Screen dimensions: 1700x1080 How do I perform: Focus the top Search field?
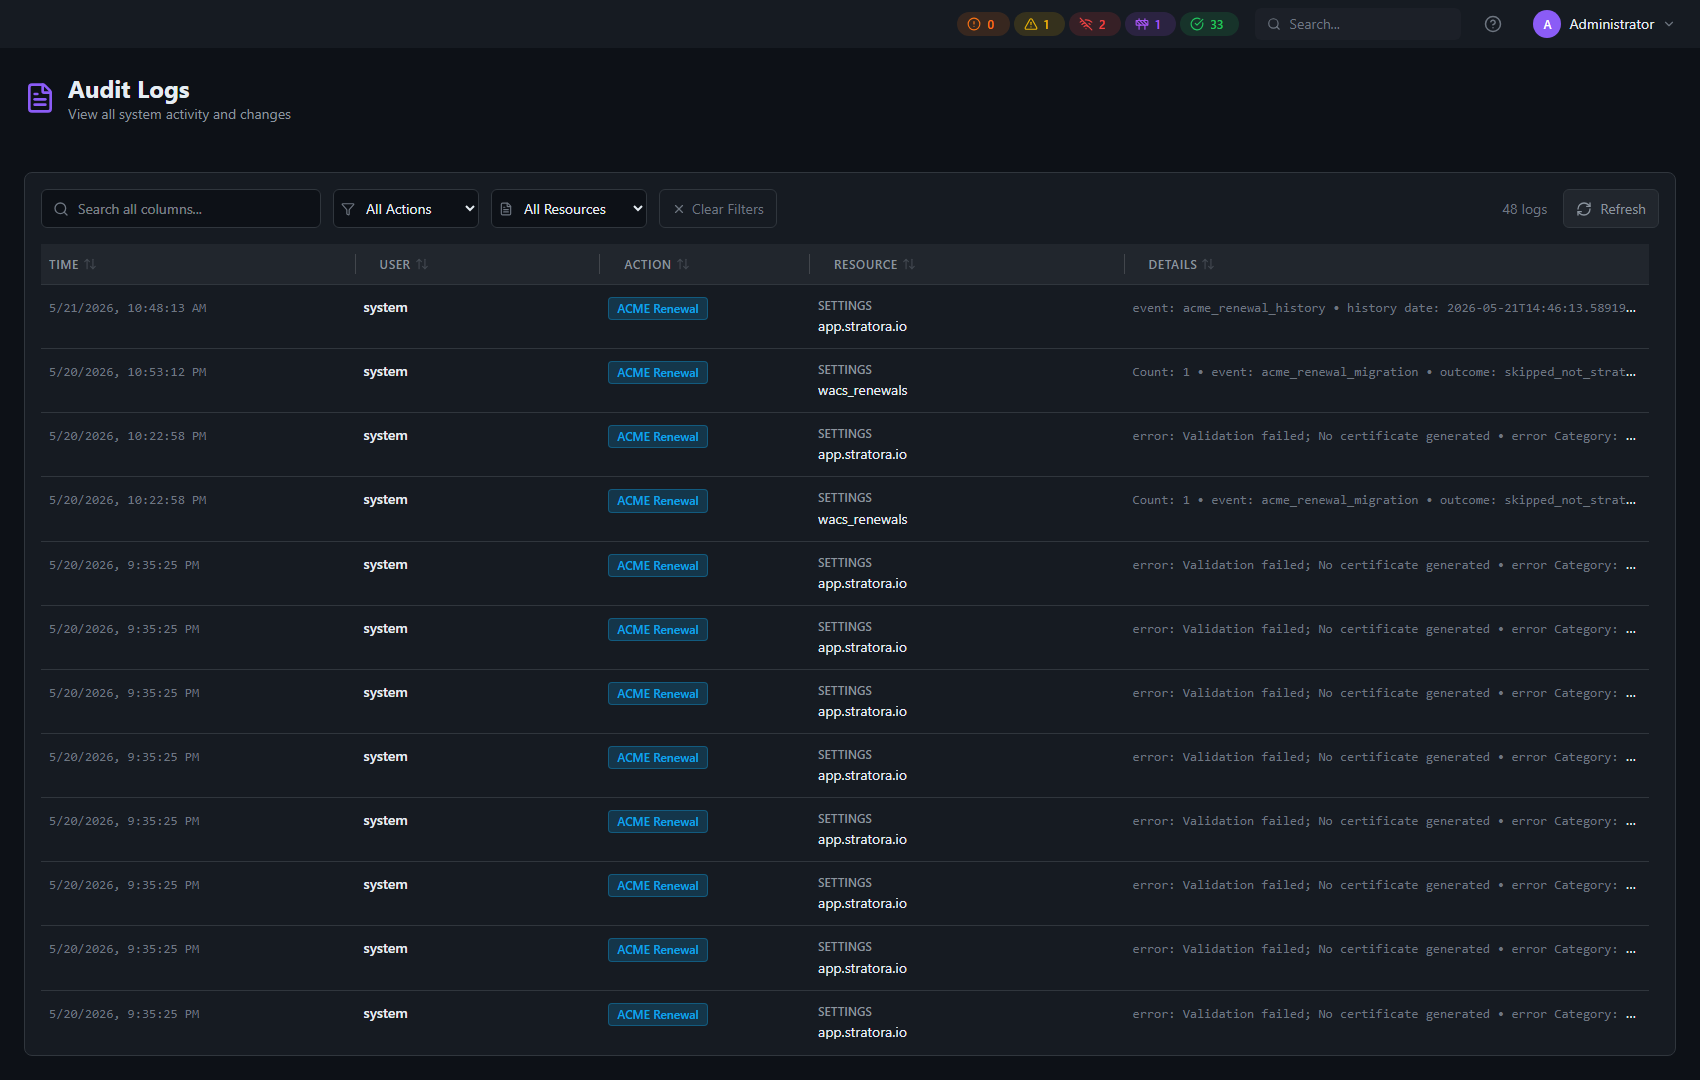click(x=1358, y=24)
